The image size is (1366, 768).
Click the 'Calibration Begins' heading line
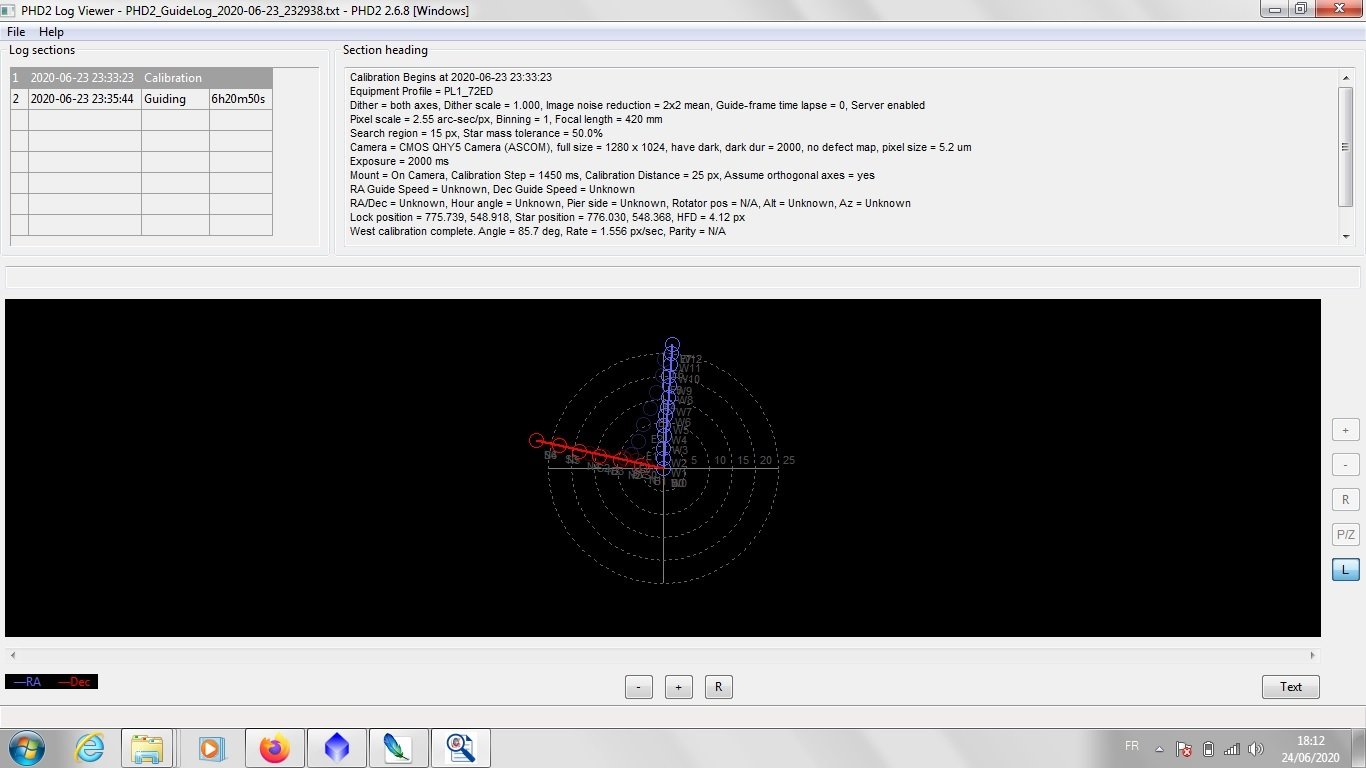(x=451, y=77)
